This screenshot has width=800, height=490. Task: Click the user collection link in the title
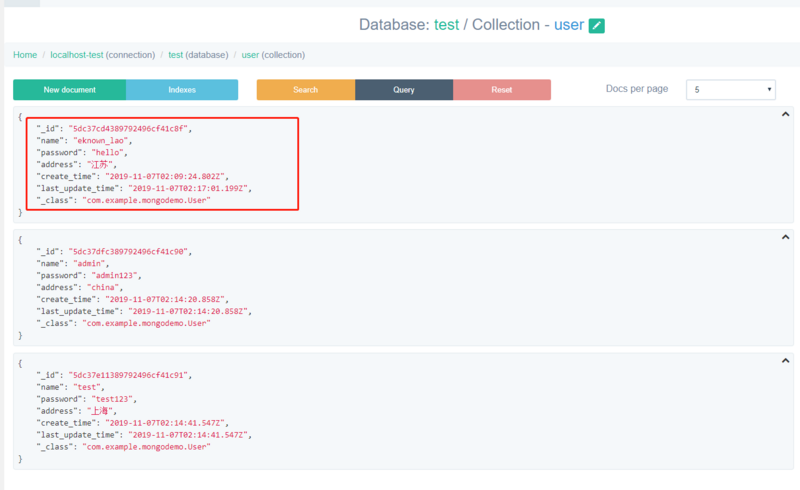coord(569,24)
